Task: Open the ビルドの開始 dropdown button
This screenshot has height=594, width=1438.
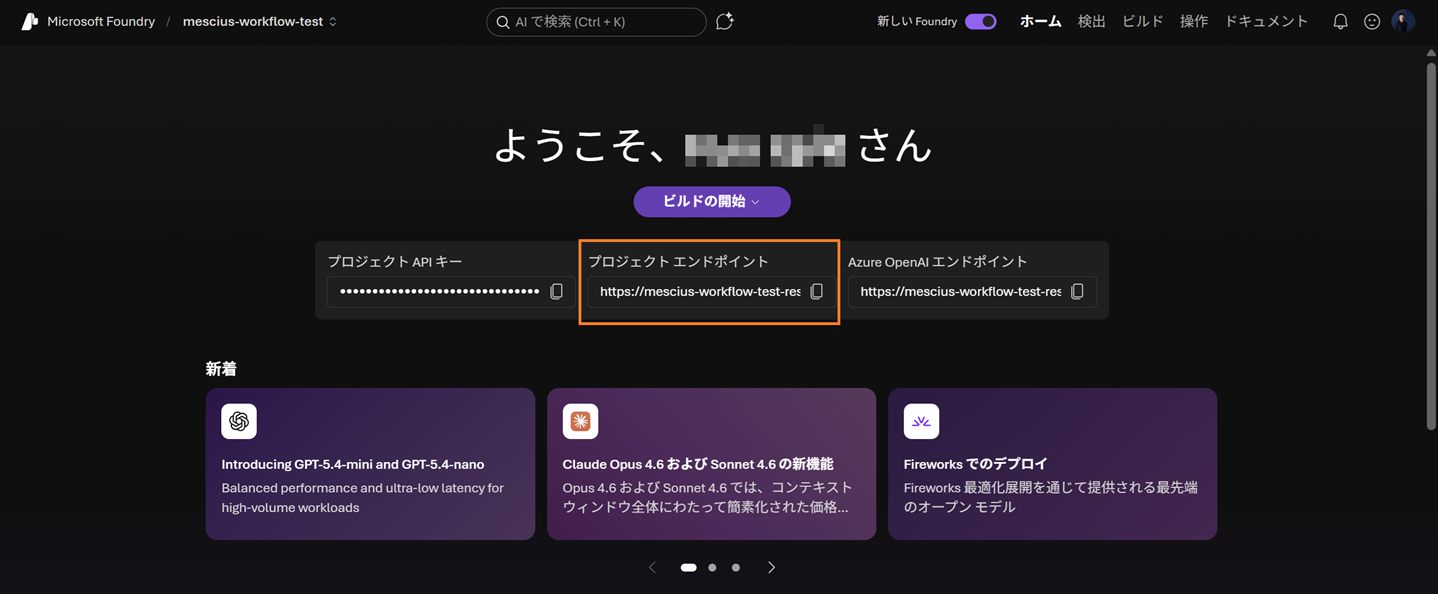Action: pos(712,202)
